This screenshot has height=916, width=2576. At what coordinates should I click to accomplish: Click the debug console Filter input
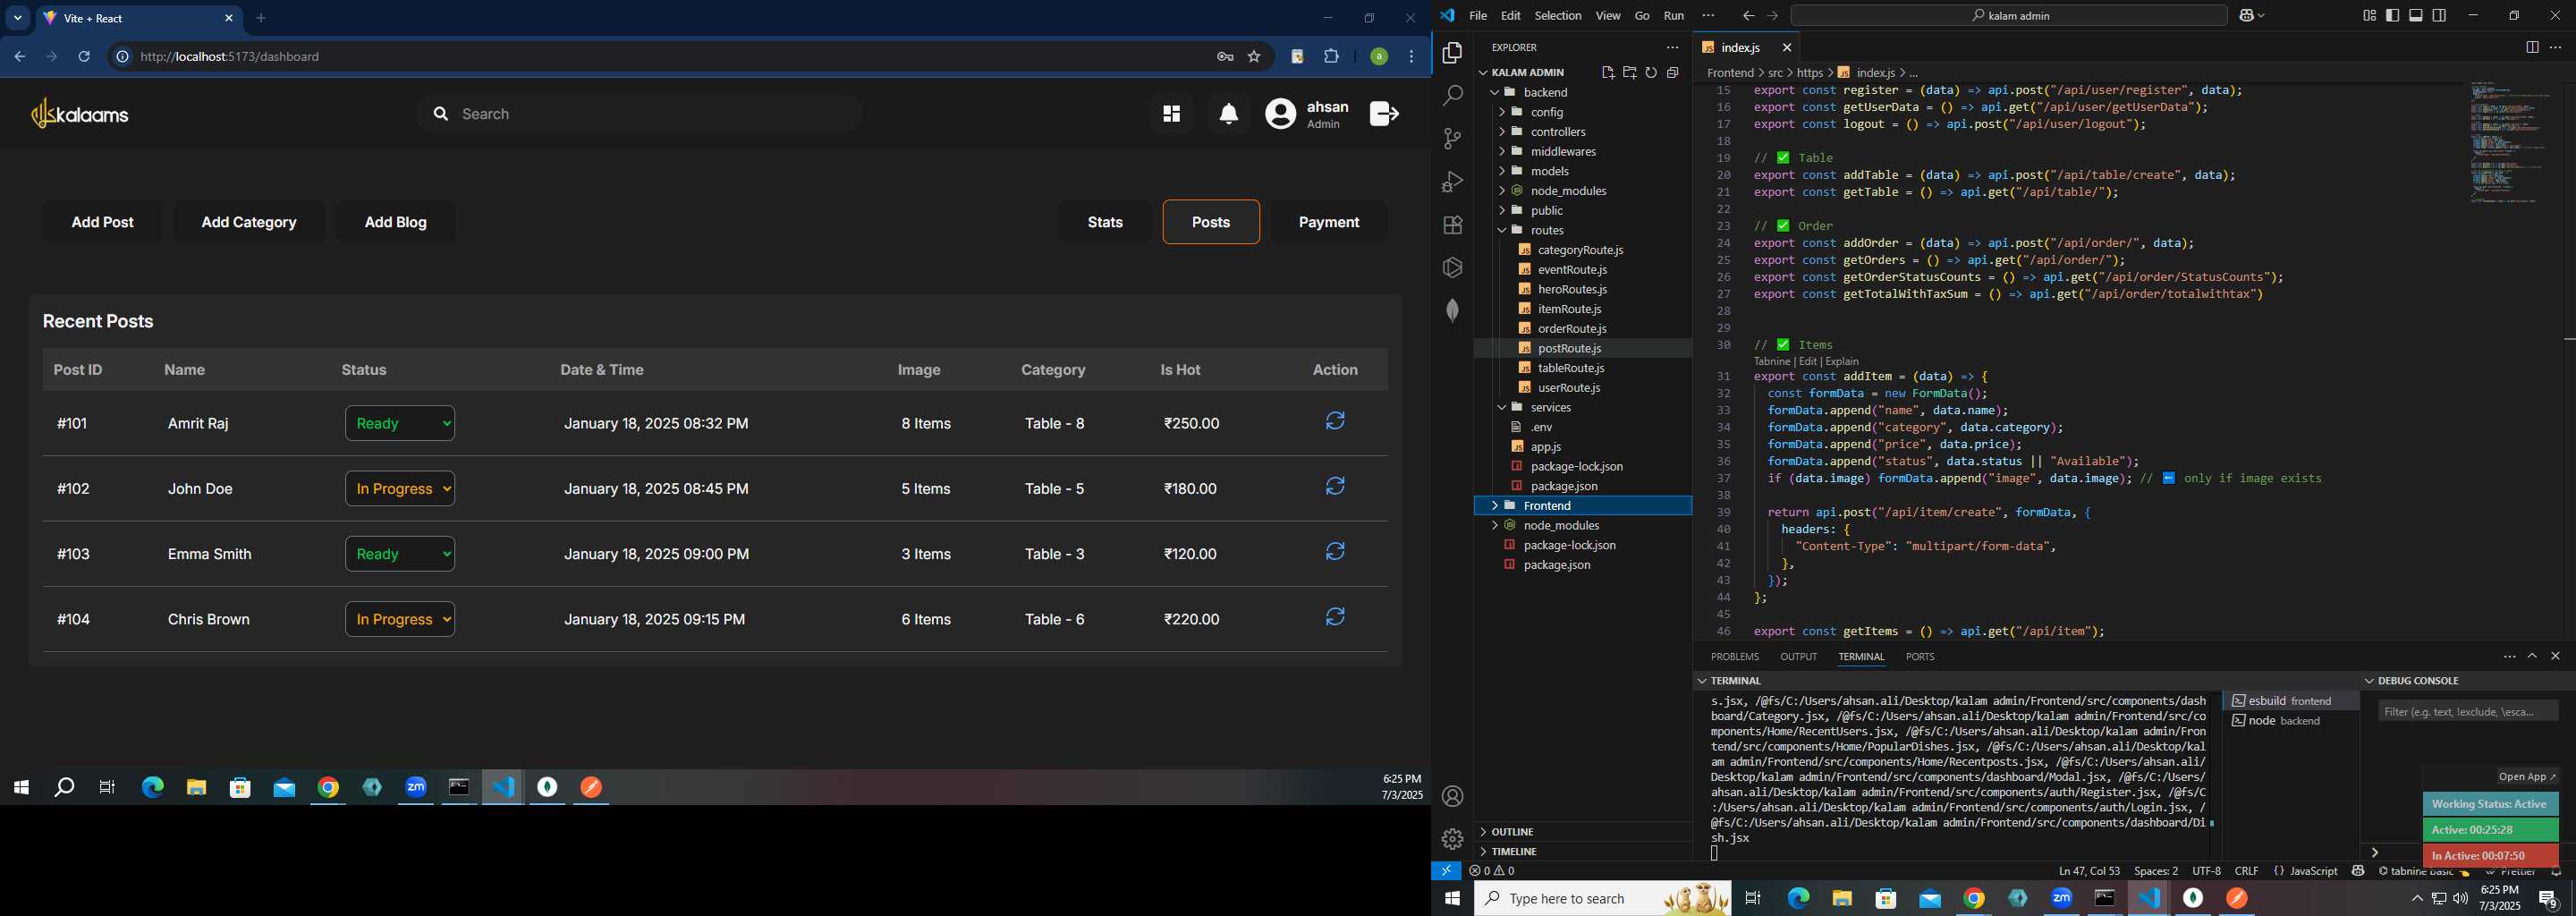point(2467,711)
